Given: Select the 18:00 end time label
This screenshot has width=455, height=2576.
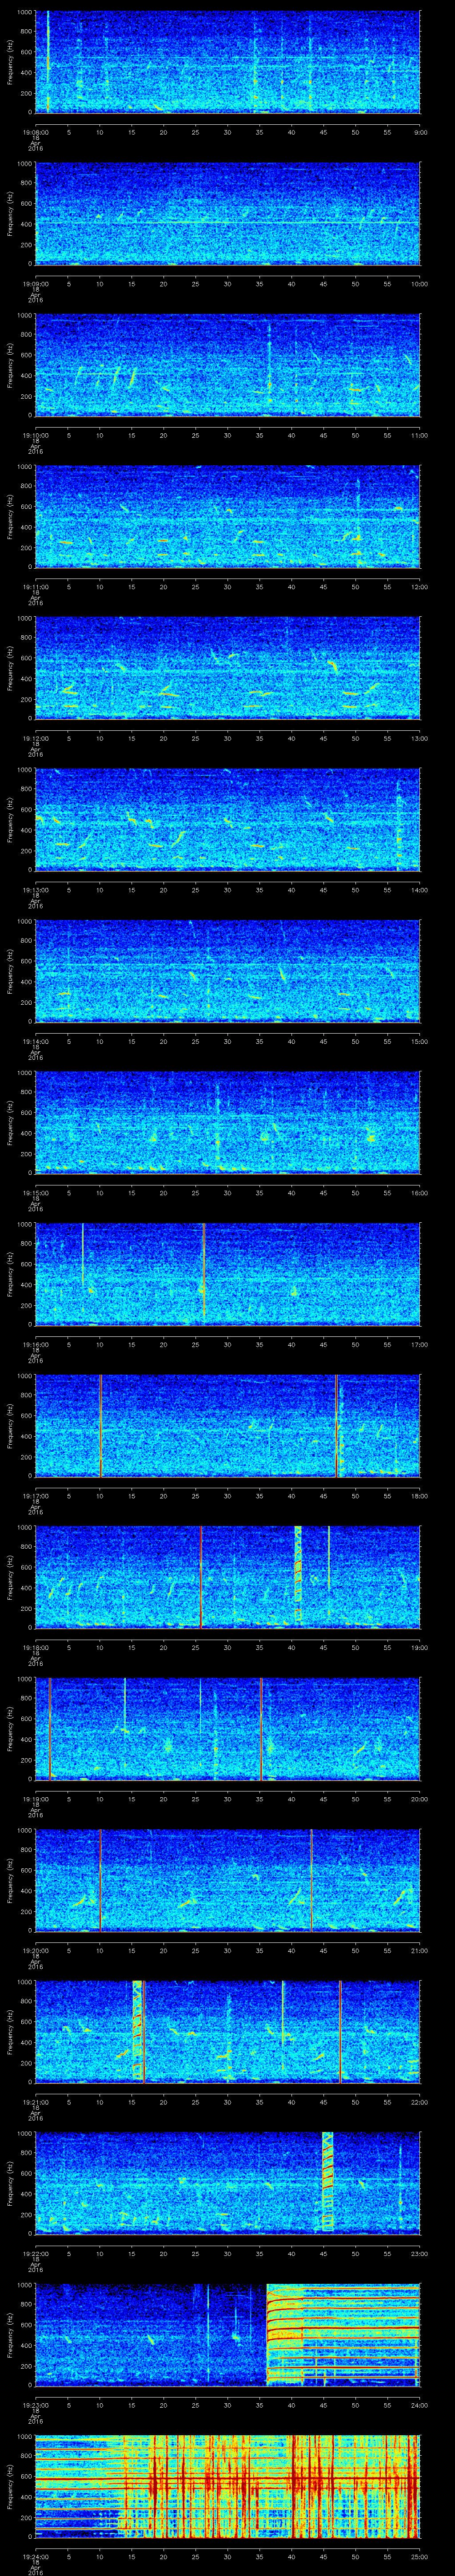Looking at the screenshot, I should 420,1495.
